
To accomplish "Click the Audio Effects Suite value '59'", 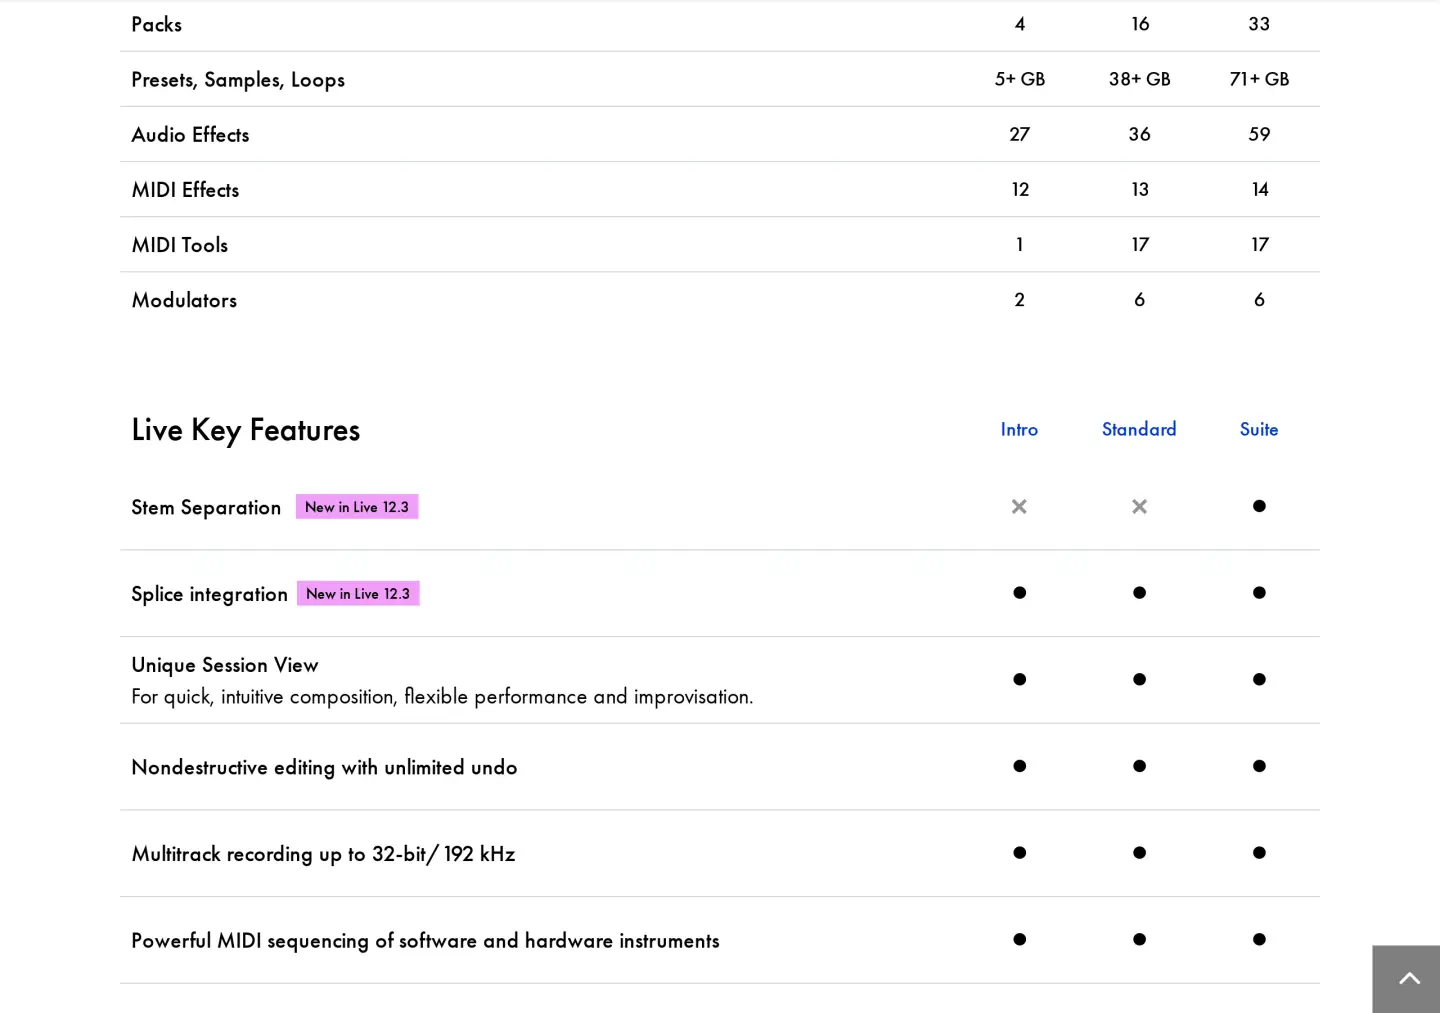I will coord(1259,134).
